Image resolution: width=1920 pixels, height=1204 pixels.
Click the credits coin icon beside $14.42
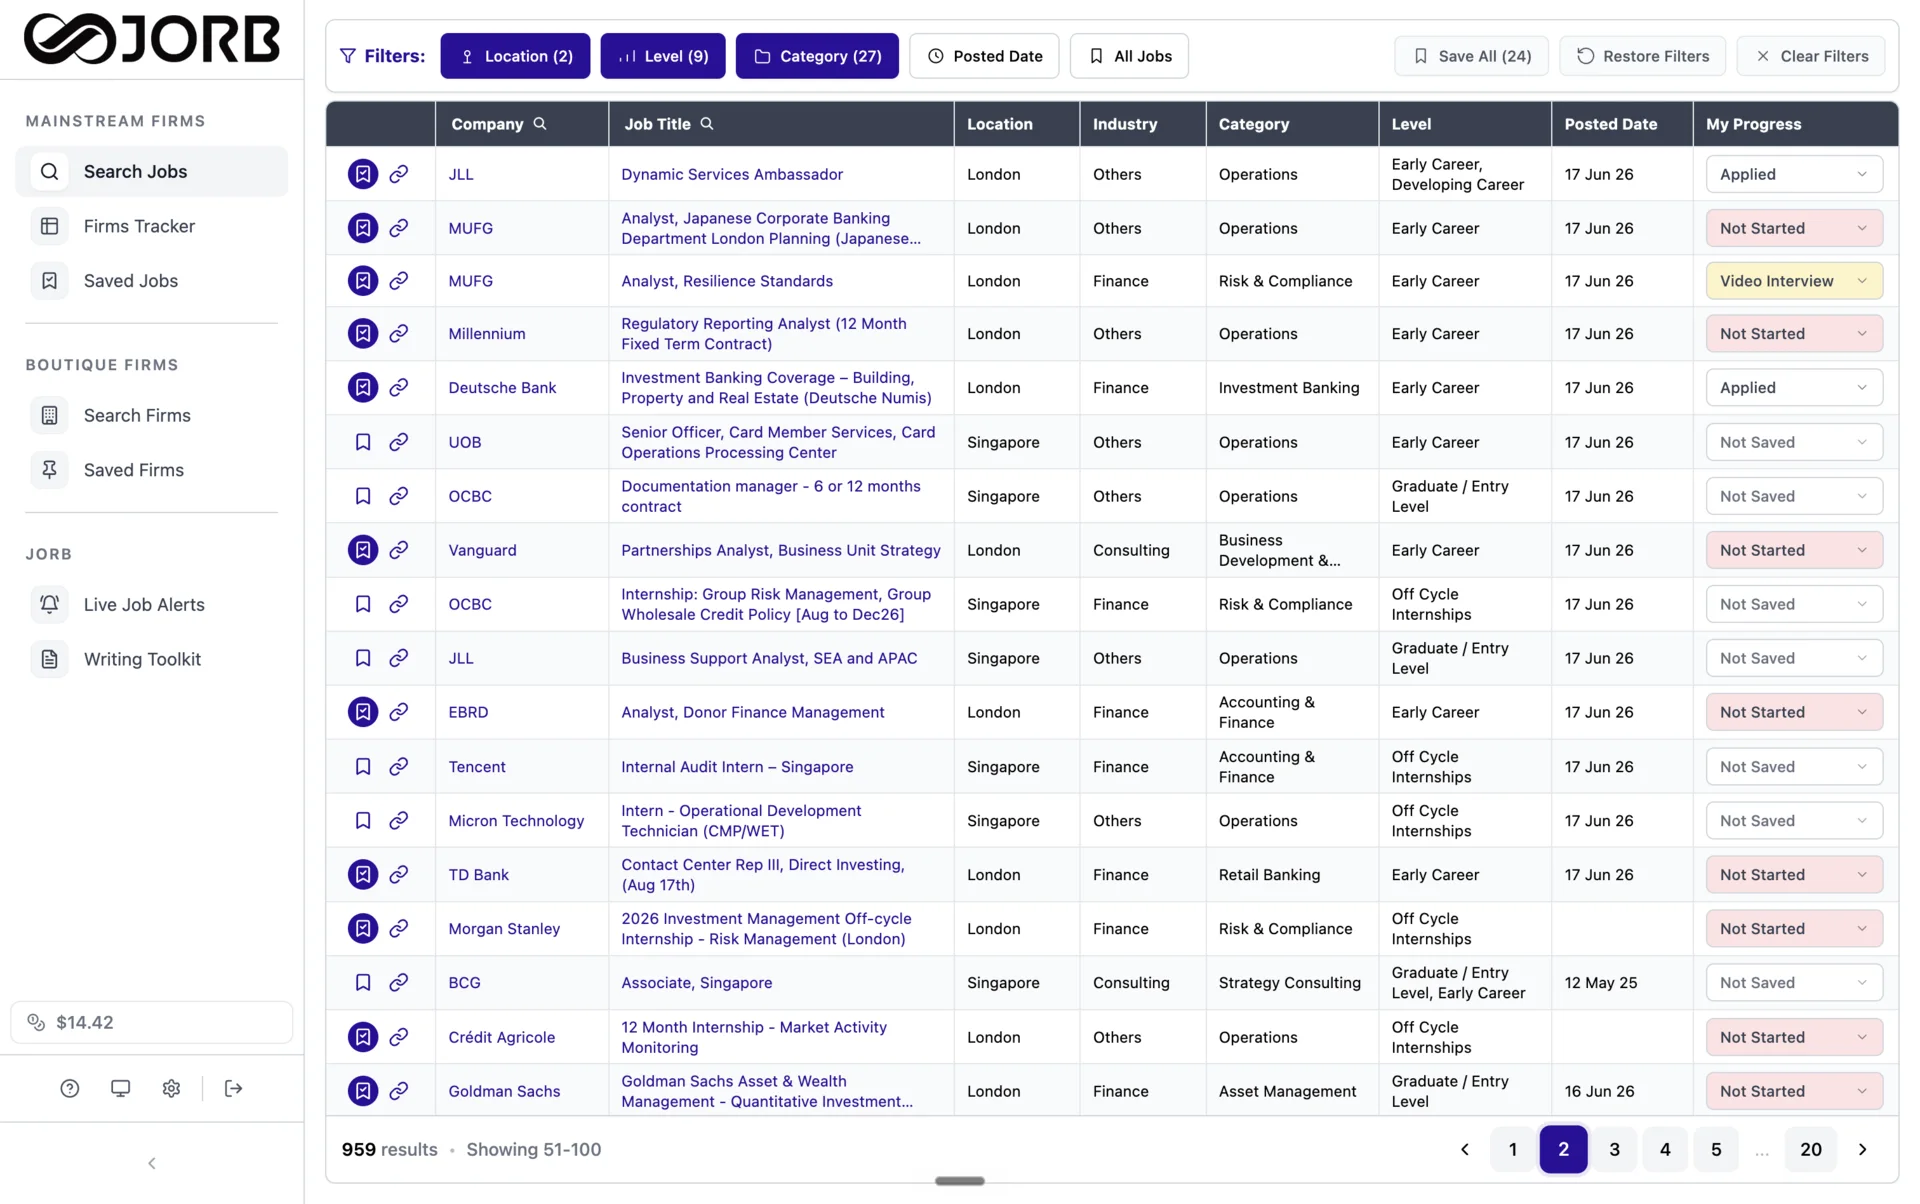[36, 1022]
